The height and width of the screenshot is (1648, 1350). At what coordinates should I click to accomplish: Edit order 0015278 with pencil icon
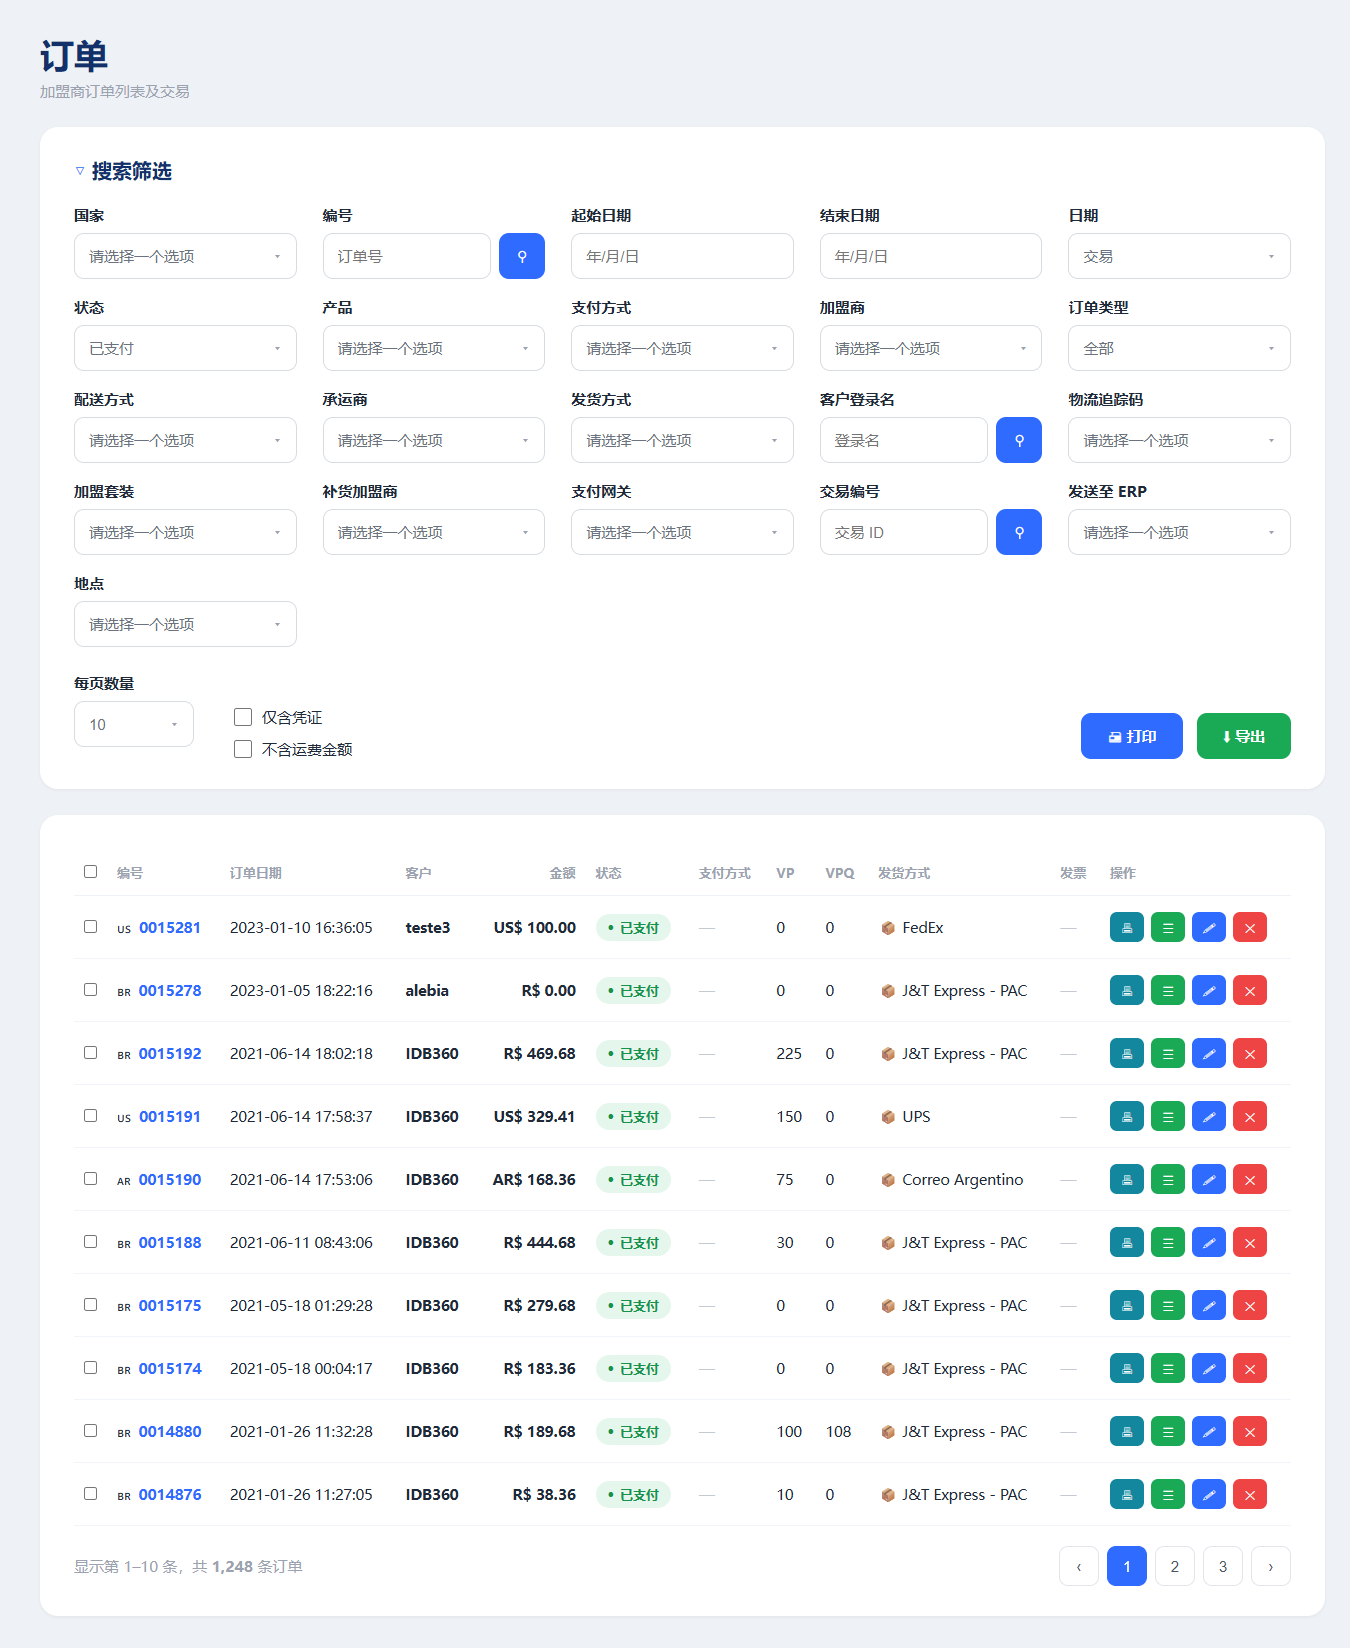click(1209, 990)
